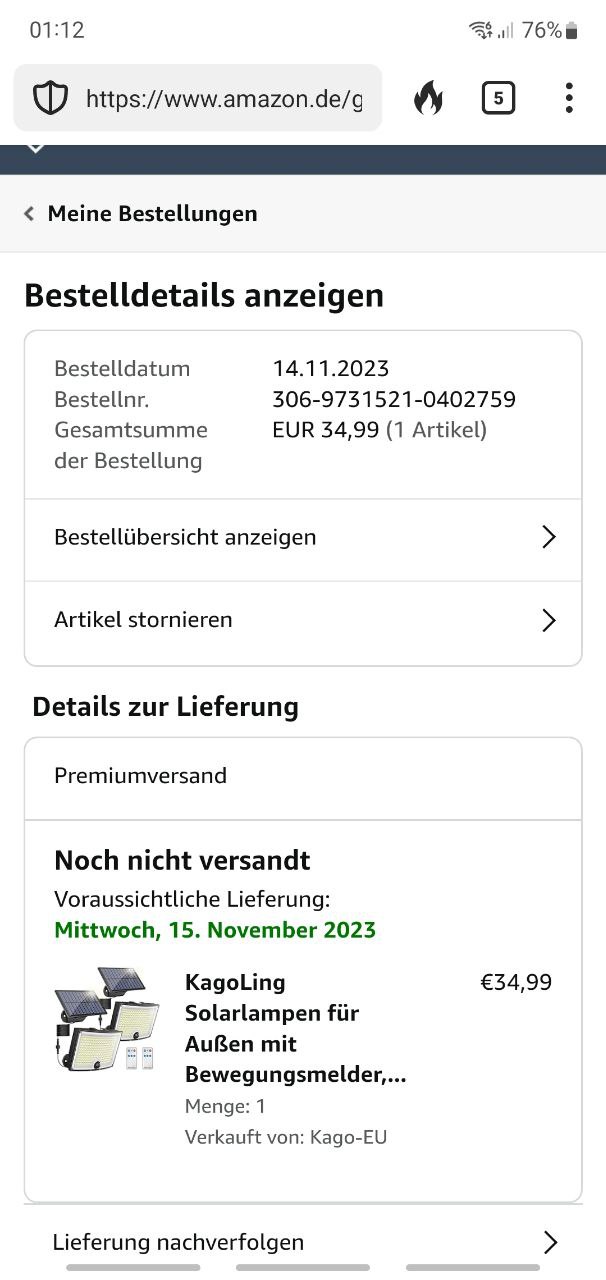Open the tabs counter showing 5
The image size is (606, 1280).
(x=498, y=98)
